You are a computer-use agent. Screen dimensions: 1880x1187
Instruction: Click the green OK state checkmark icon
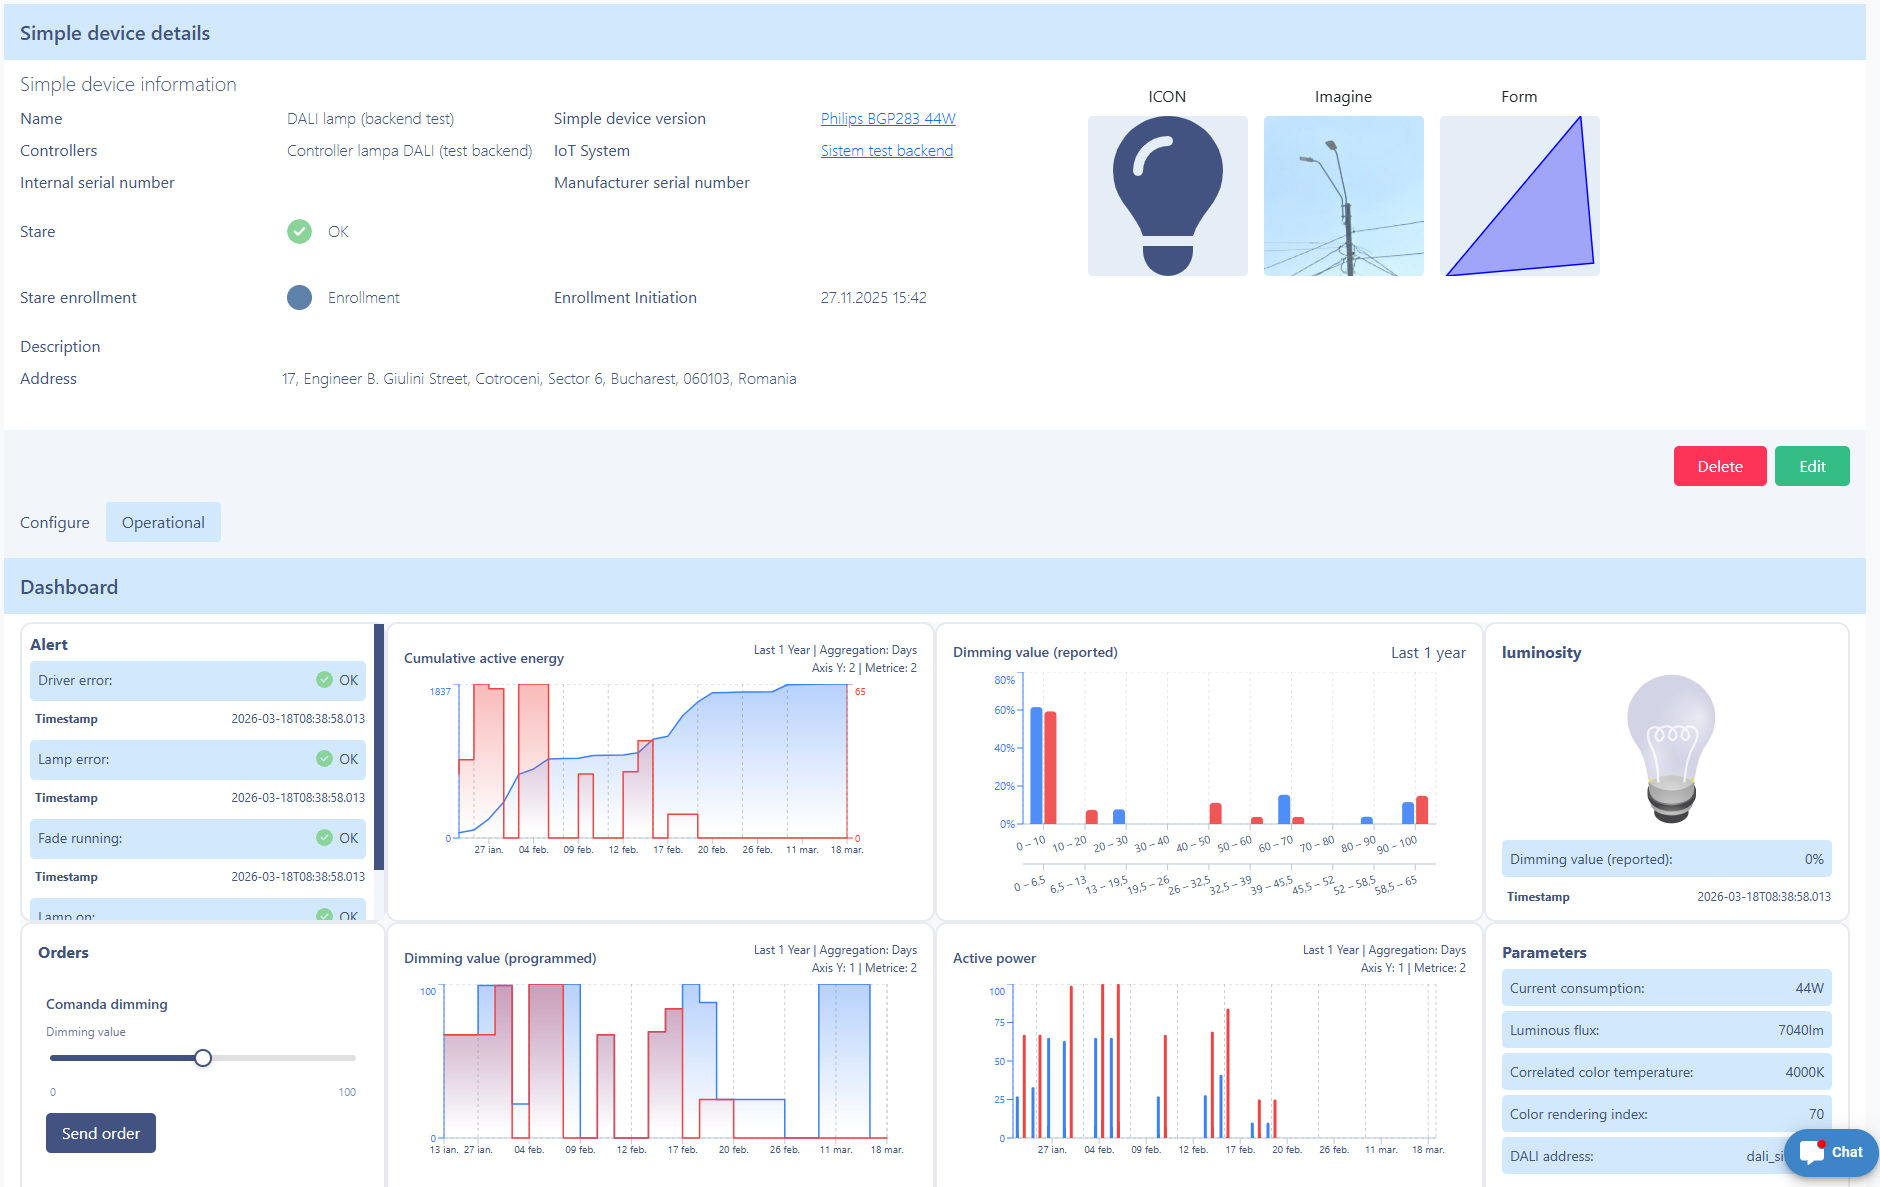point(299,232)
